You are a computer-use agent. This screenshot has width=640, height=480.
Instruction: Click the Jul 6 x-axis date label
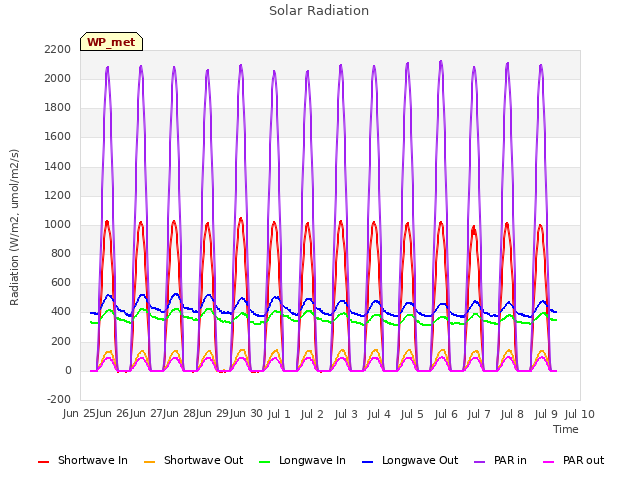point(446,415)
